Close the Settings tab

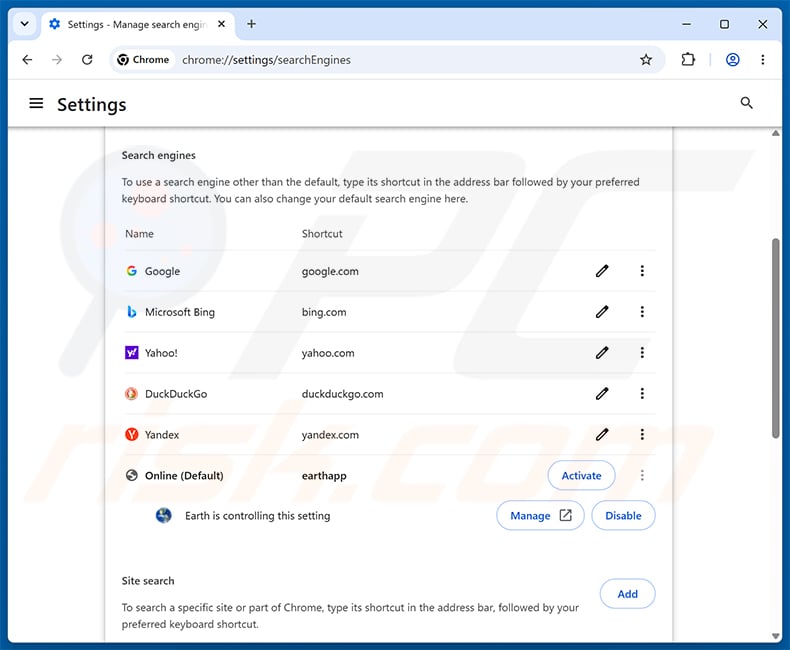221,24
